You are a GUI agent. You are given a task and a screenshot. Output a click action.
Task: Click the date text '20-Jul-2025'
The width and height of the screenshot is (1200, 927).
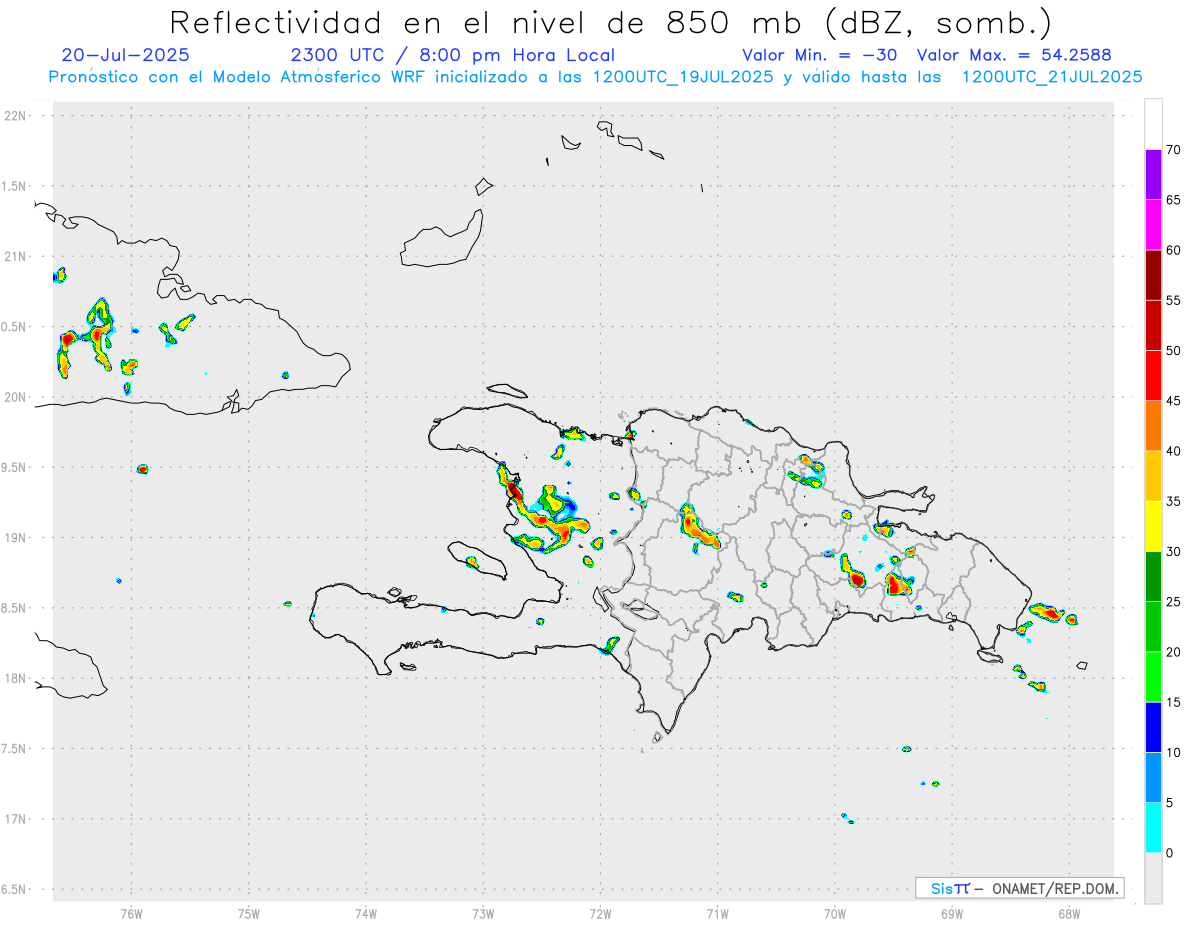click(125, 55)
